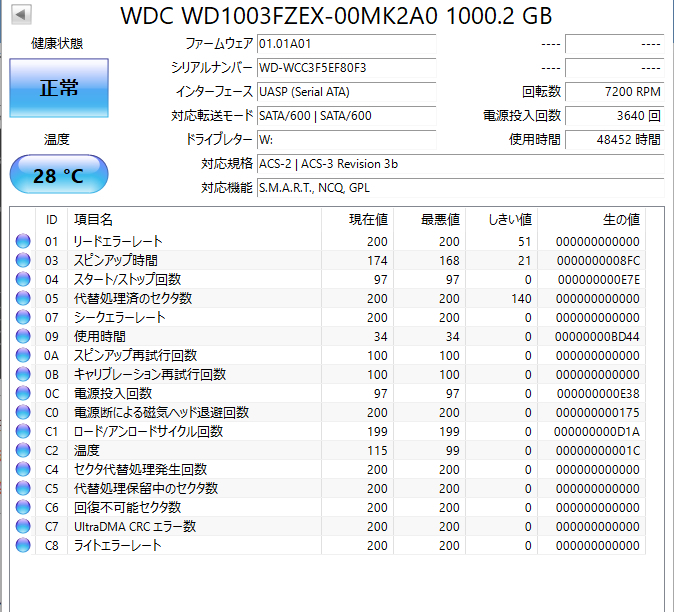Image resolution: width=674 pixels, height=612 pixels.
Task: Click raw value 000000000E38
Action: pyautogui.click(x=598, y=394)
